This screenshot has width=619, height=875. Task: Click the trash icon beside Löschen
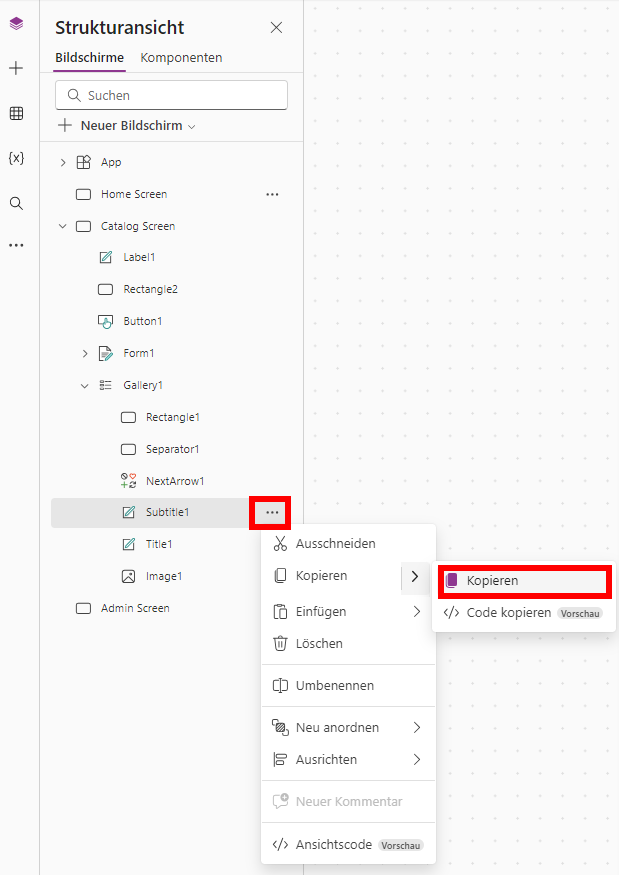(280, 643)
